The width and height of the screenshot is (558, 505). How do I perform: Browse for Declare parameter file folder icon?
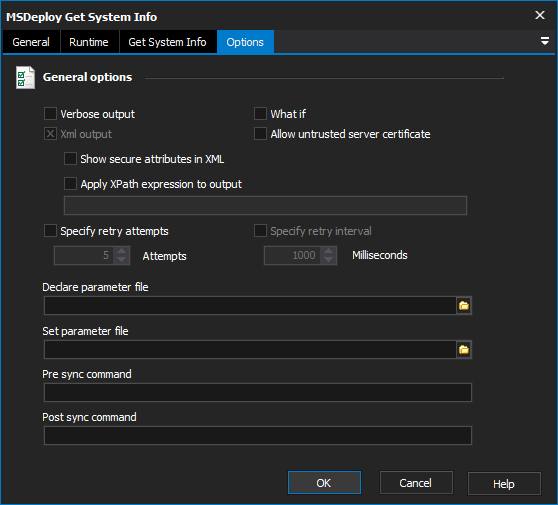464,306
